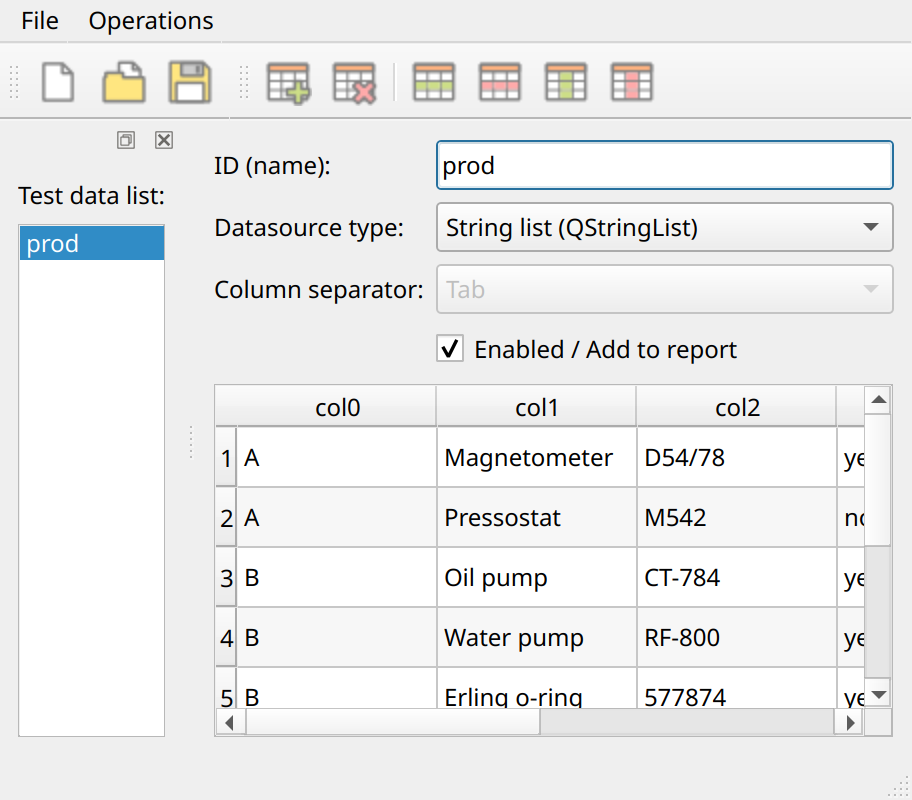Select row header 2
The image size is (912, 800).
[226, 517]
